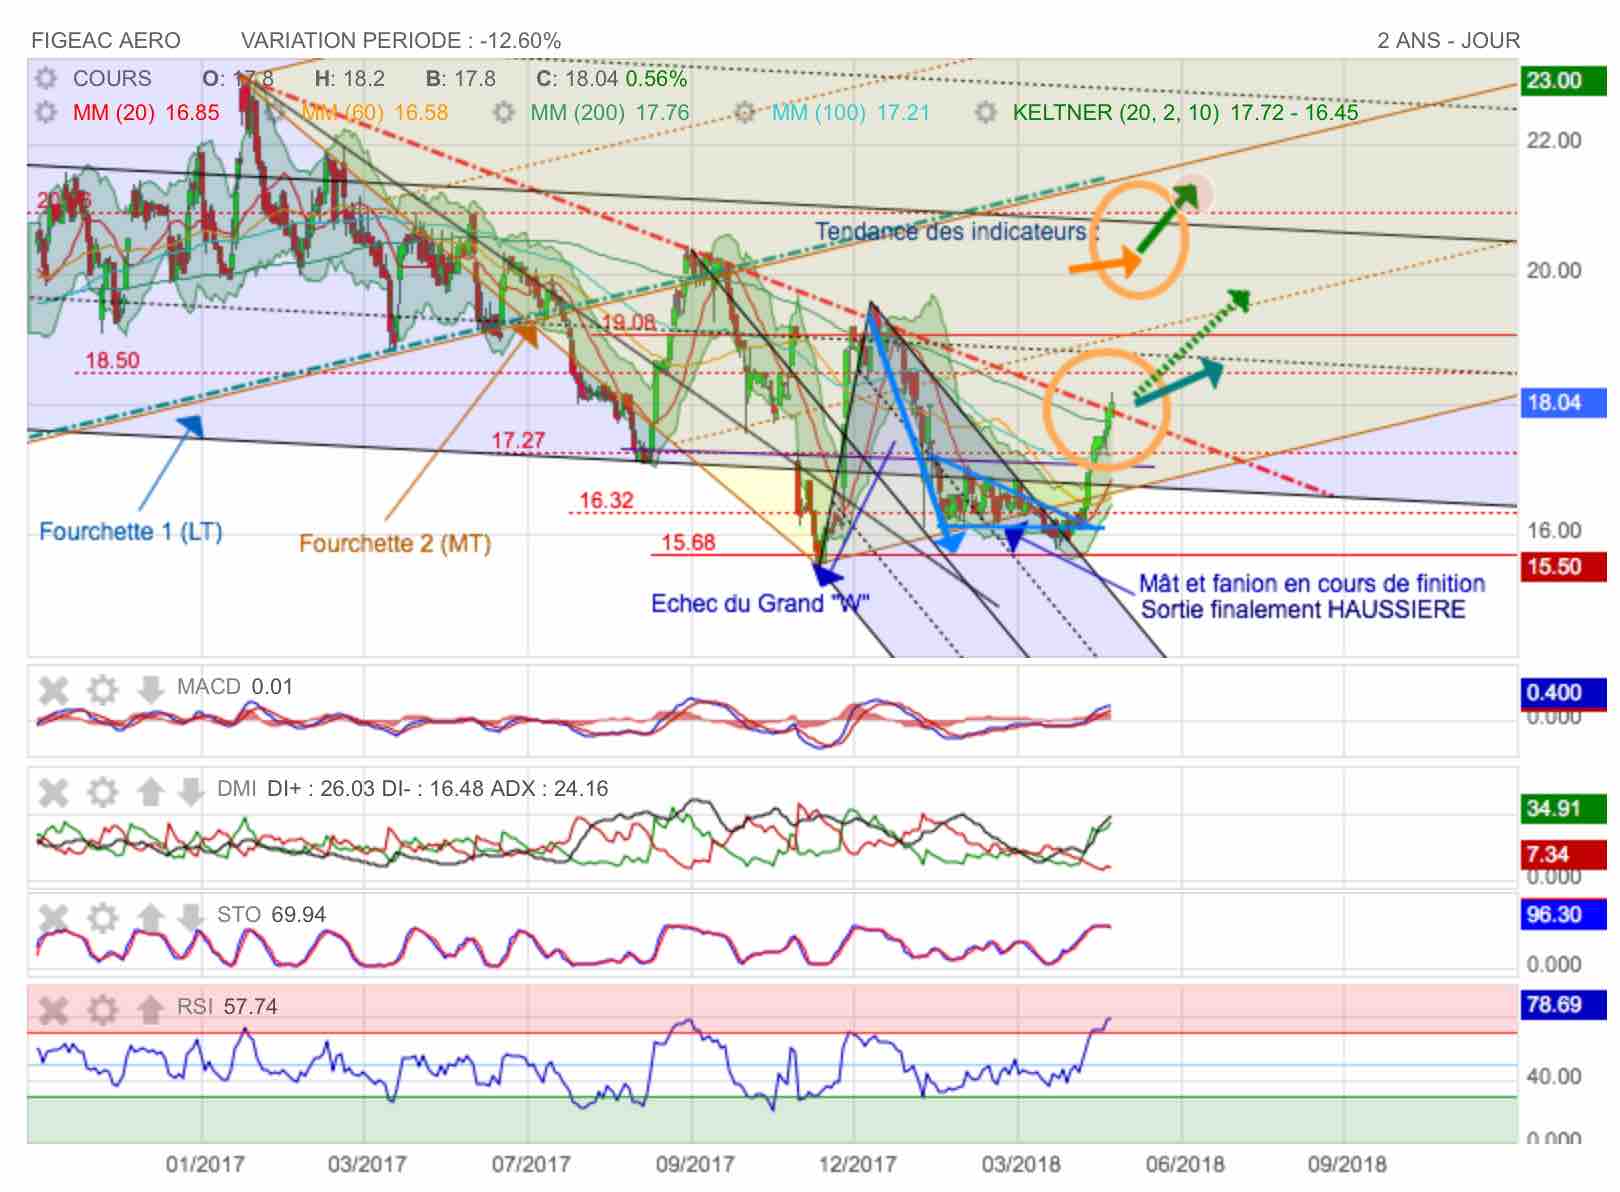
Task: Click the MACD 0.01 label
Action: [x=235, y=687]
